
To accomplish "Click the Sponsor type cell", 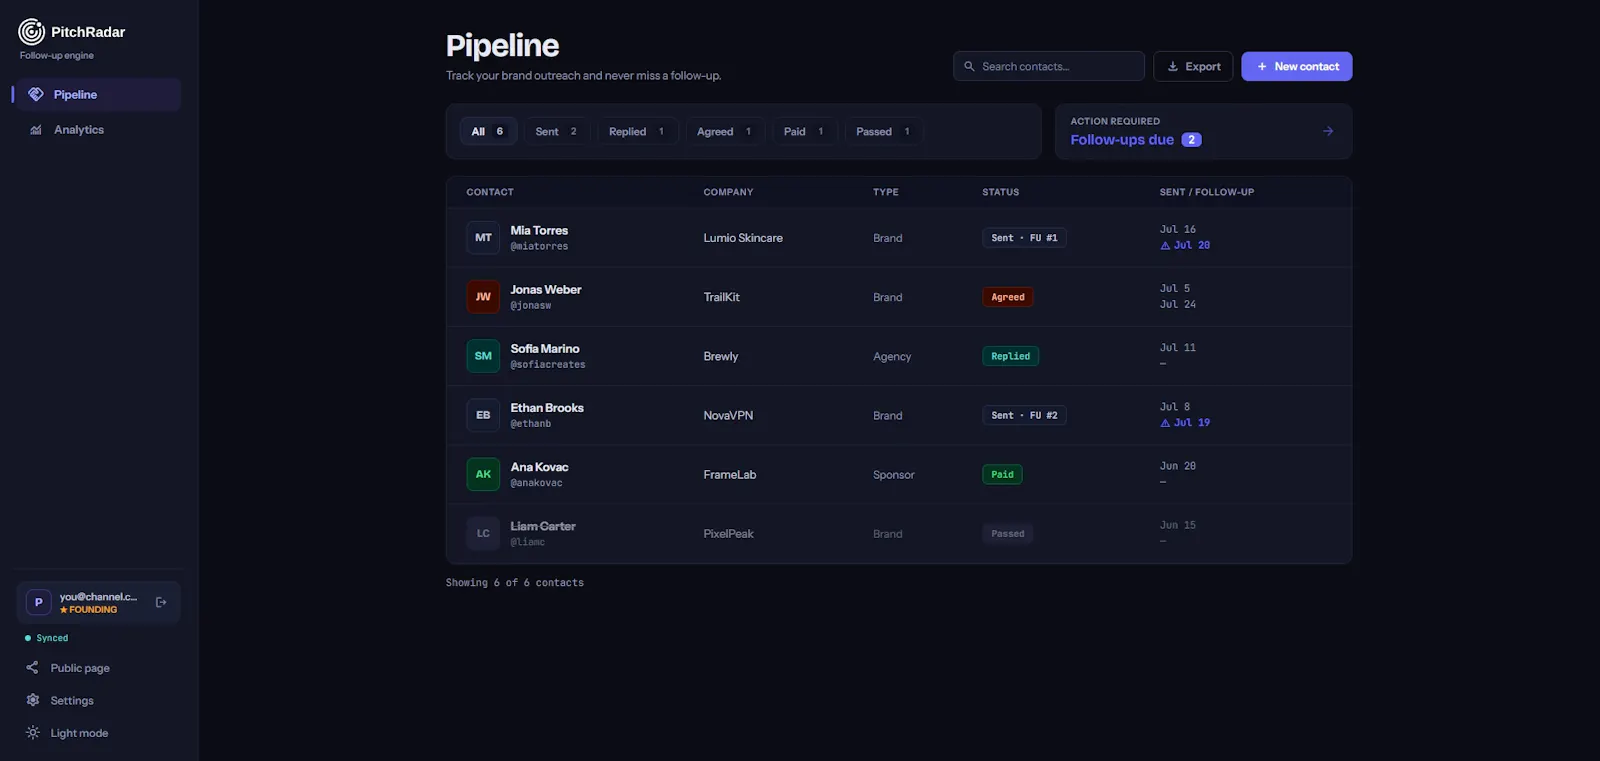I will tap(893, 474).
